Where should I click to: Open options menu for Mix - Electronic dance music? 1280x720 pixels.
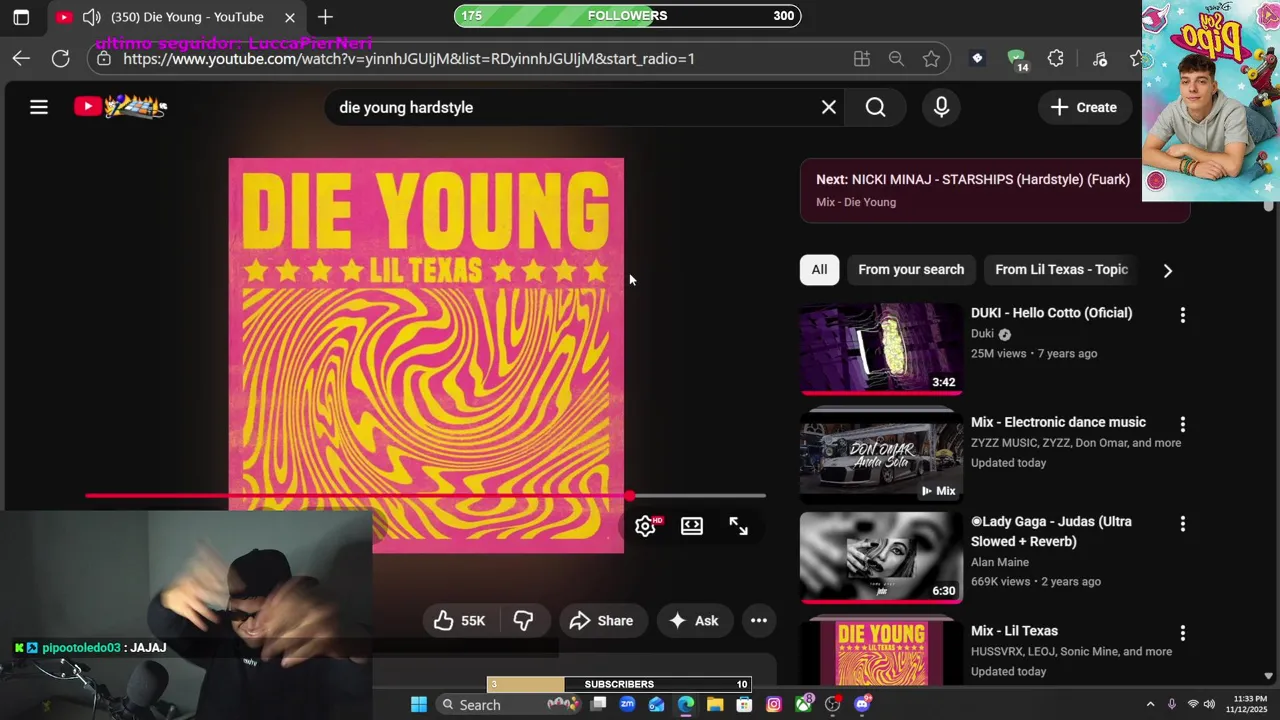[1183, 424]
